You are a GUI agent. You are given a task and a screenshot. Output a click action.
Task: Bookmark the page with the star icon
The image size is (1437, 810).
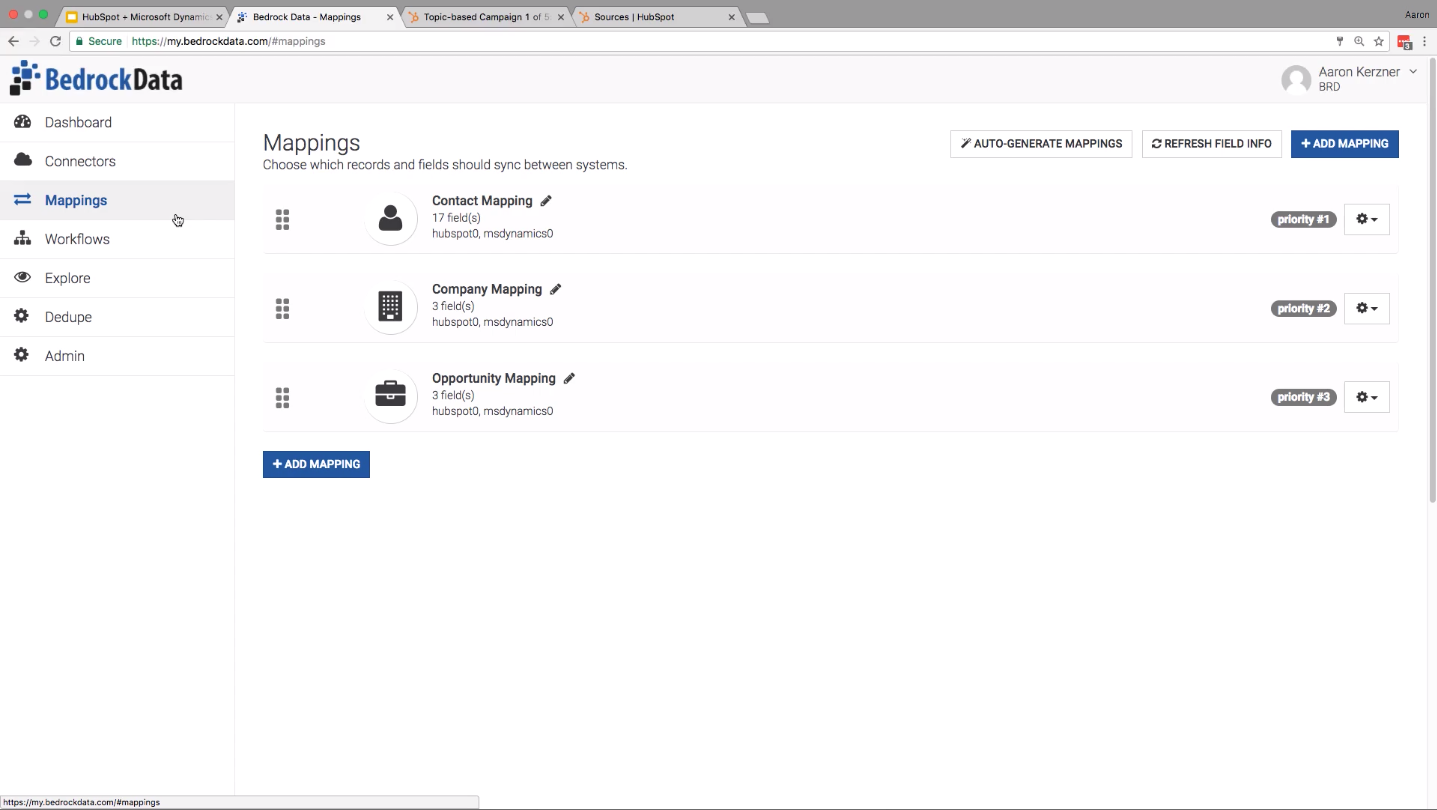1379,41
